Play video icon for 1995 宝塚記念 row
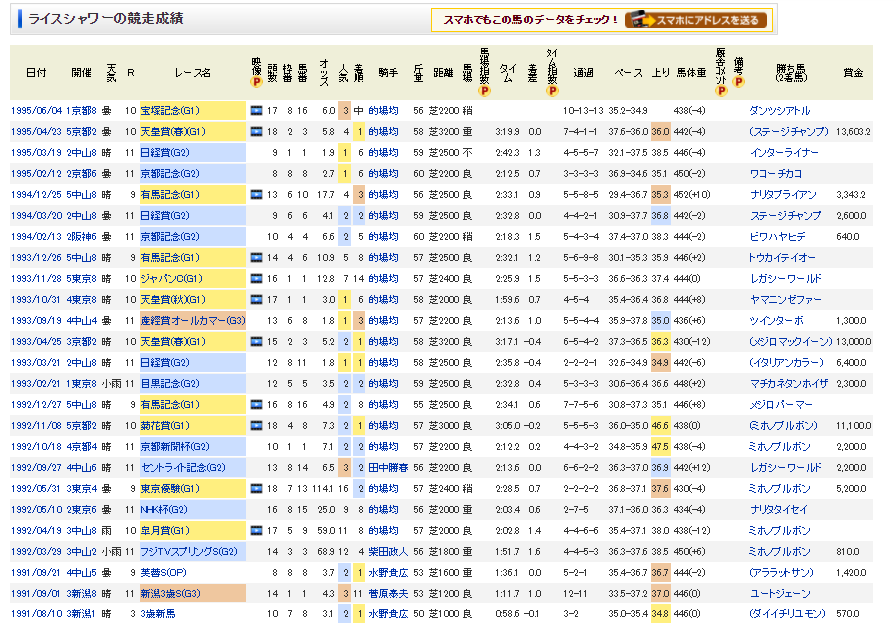Image resolution: width=896 pixels, height=627 pixels. pos(256,111)
